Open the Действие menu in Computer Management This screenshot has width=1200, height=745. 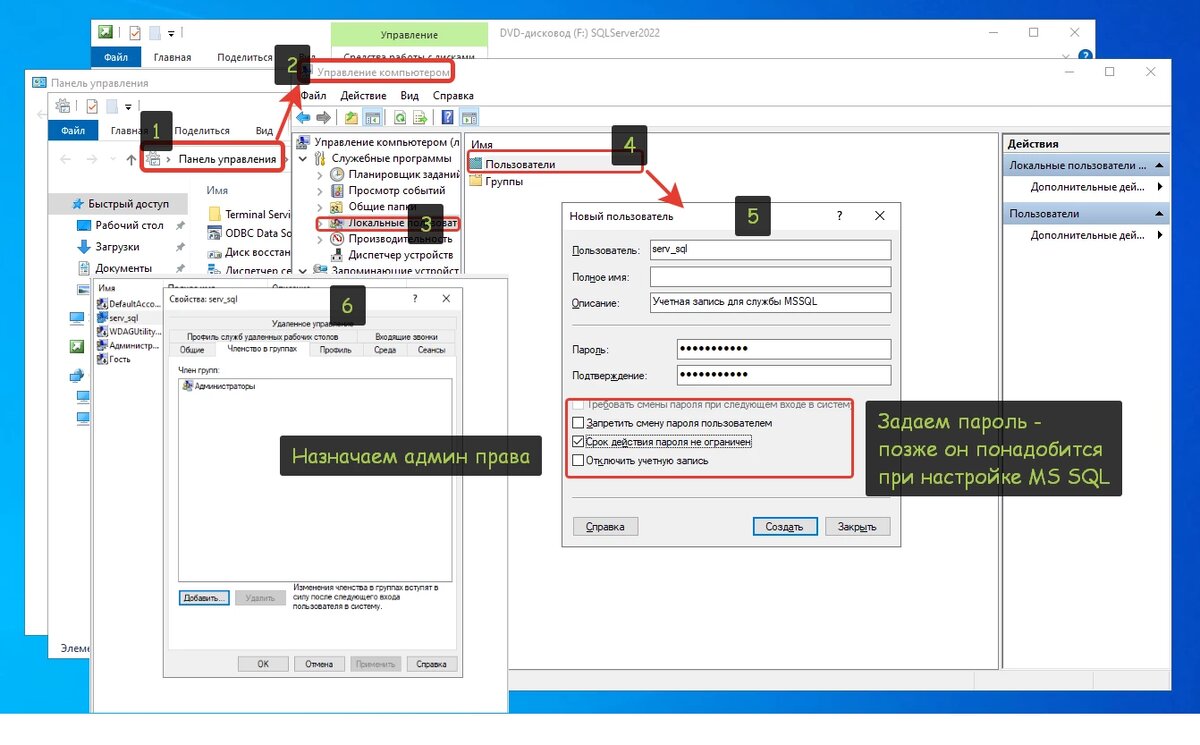click(363, 95)
